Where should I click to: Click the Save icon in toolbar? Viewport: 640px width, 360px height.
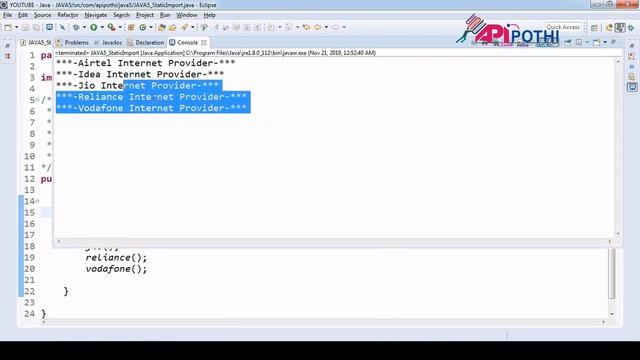click(25, 27)
